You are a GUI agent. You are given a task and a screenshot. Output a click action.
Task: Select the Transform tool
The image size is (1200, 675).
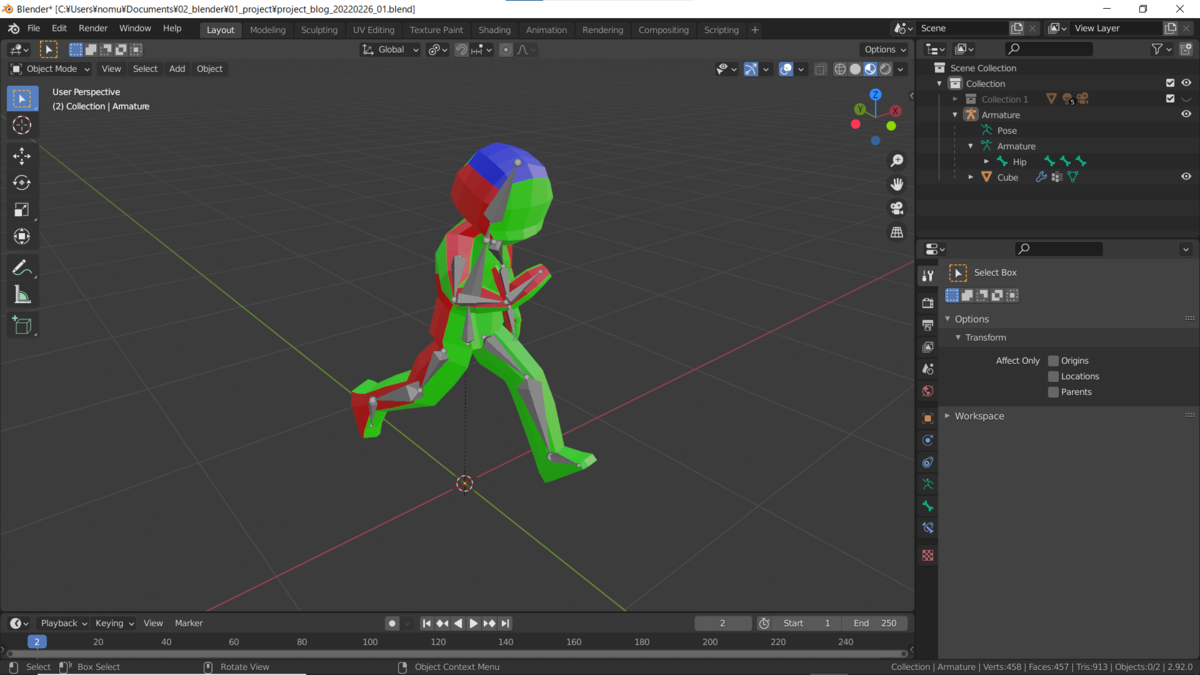[x=22, y=237]
